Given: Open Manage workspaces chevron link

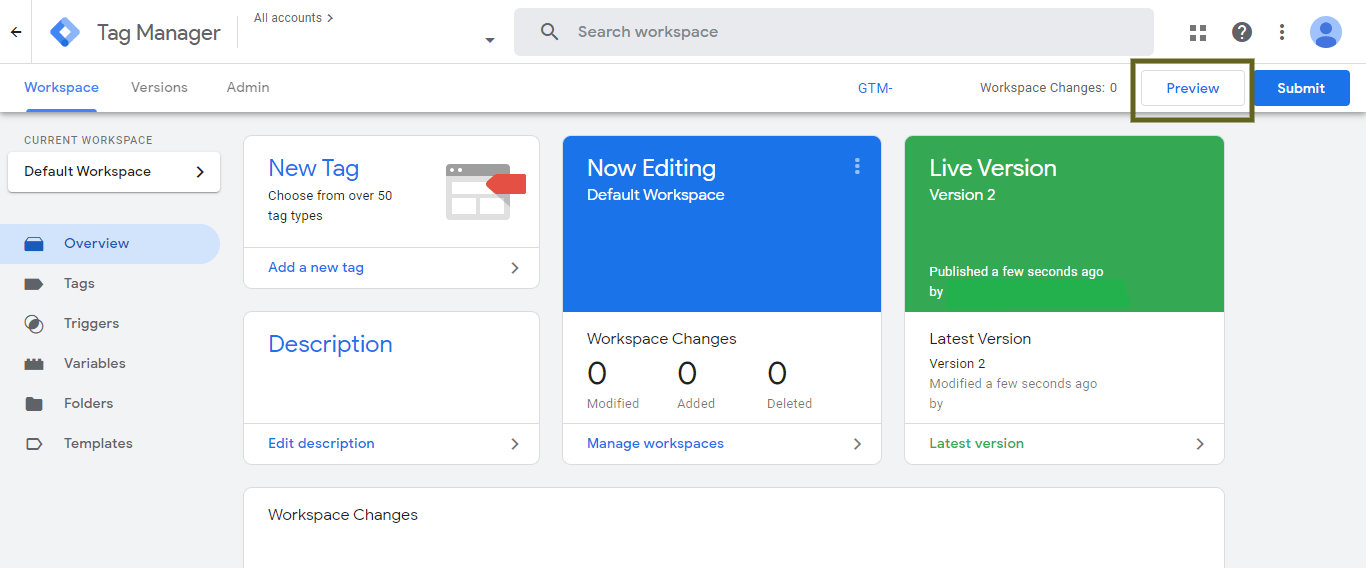Looking at the screenshot, I should click(722, 443).
